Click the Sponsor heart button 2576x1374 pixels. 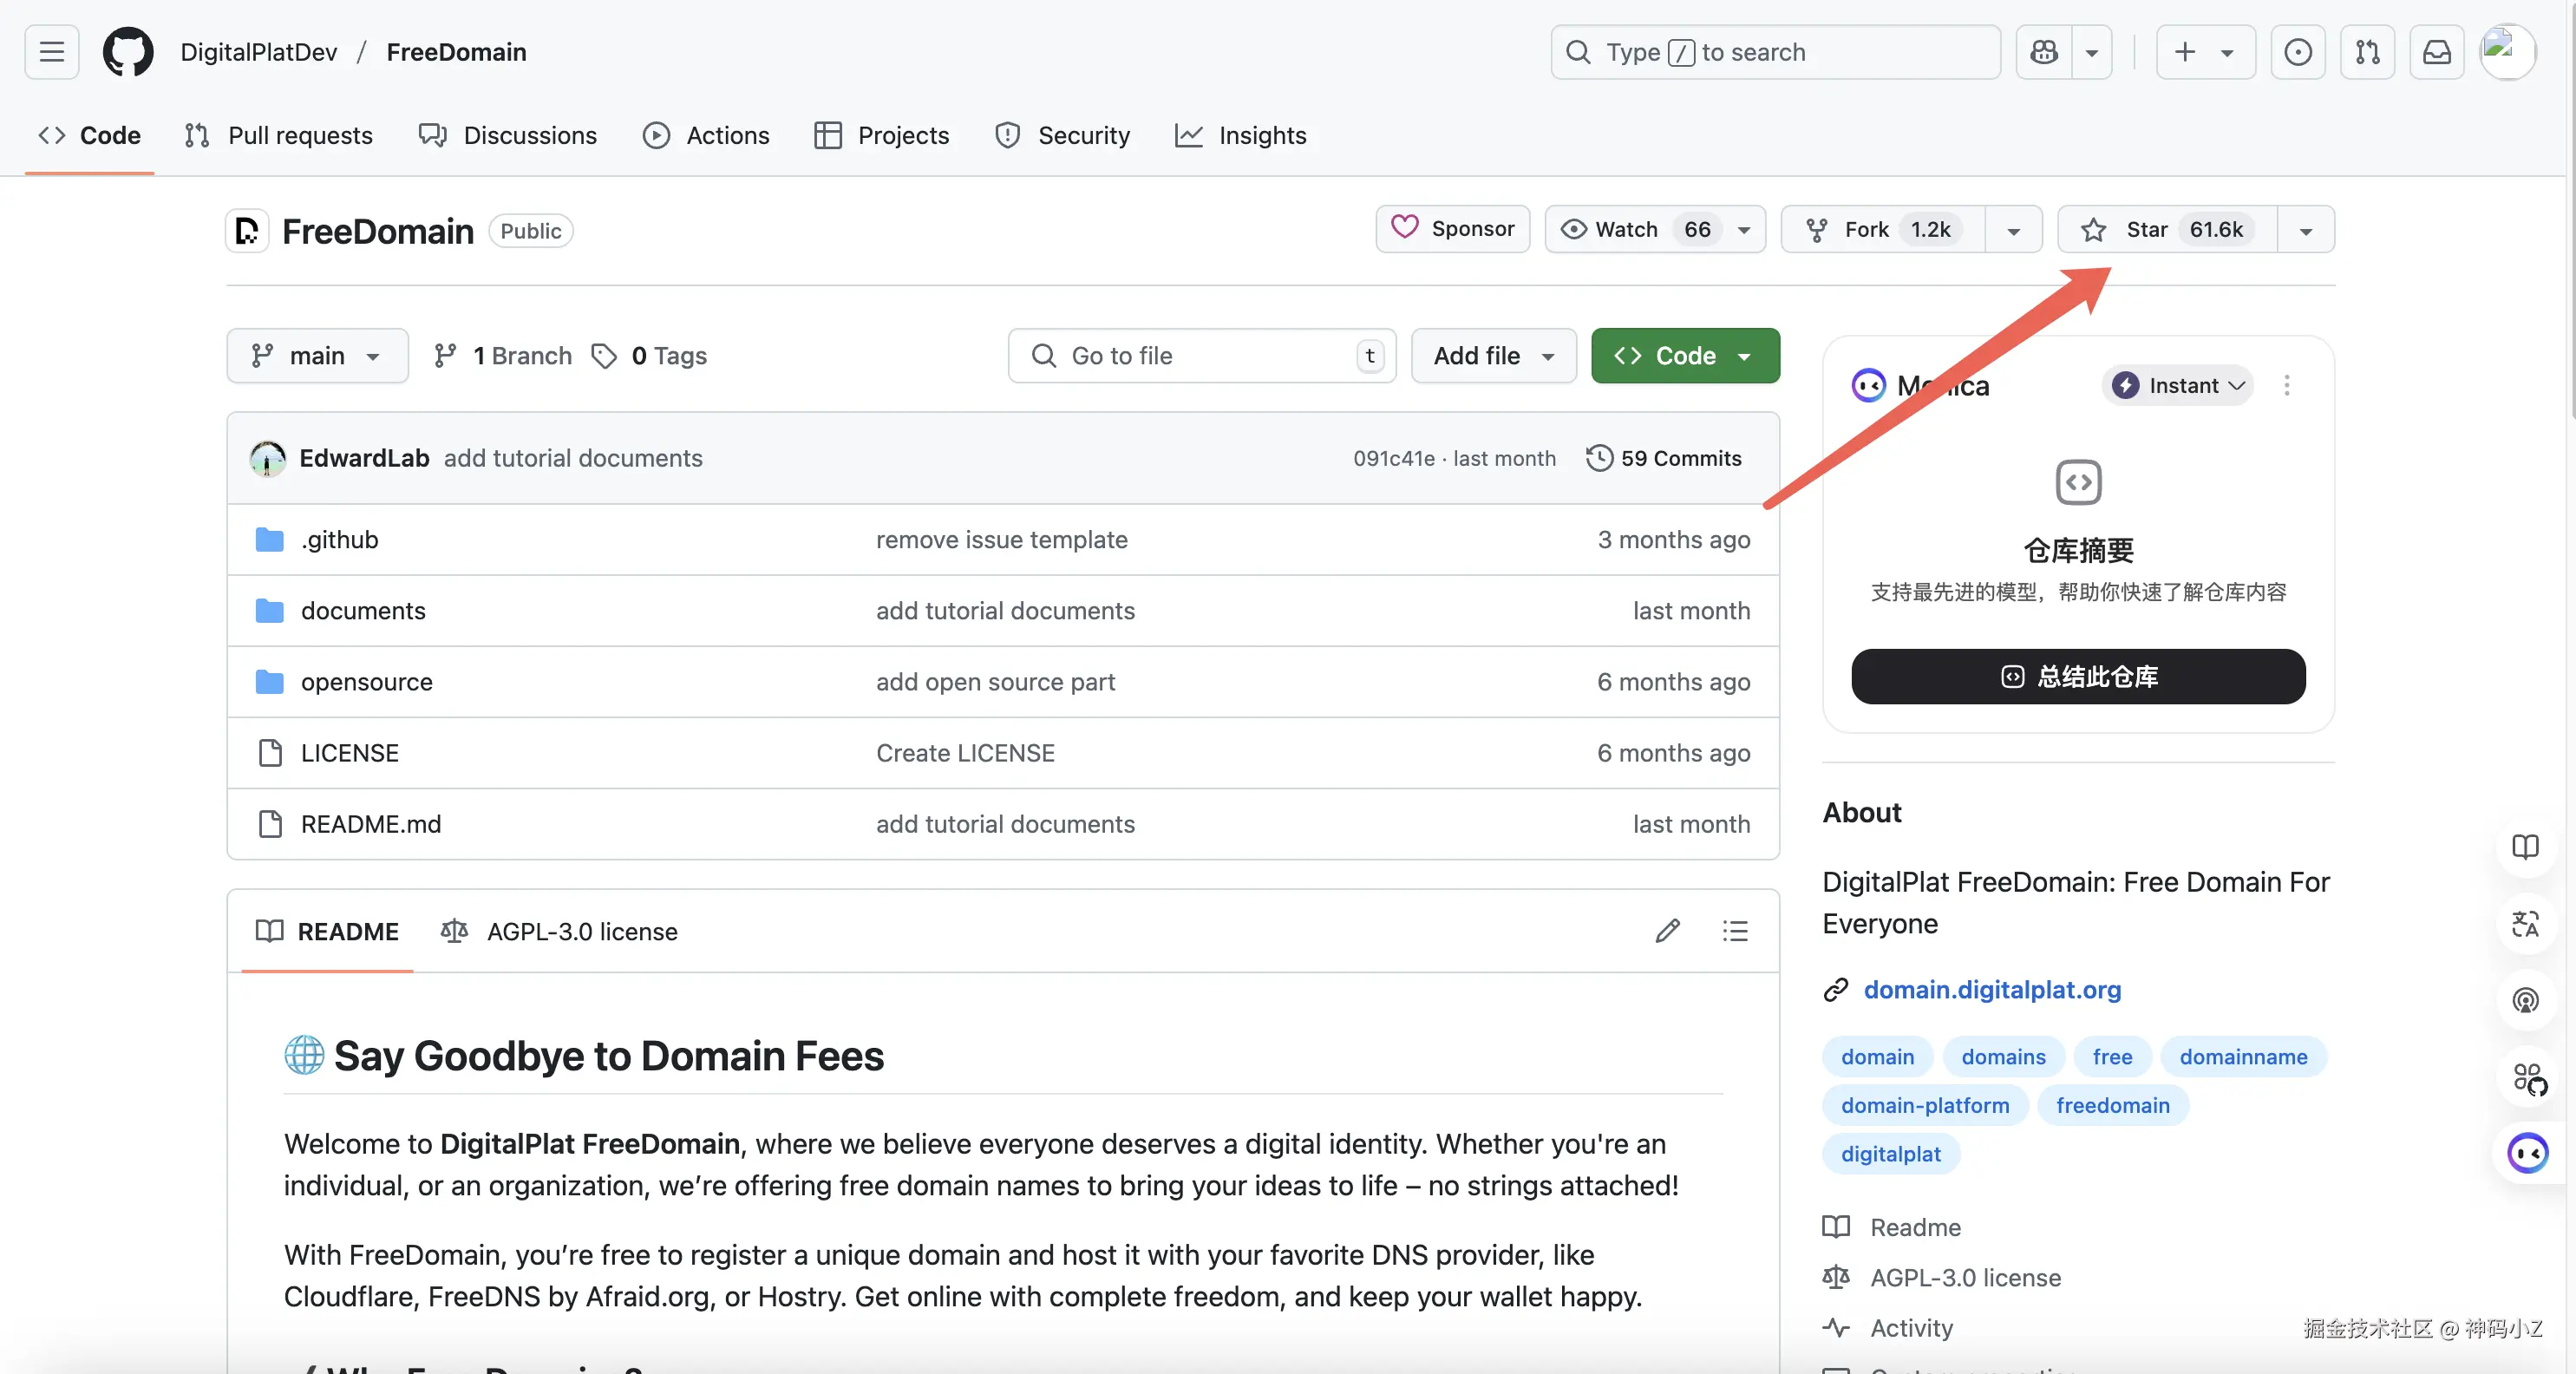(x=1452, y=229)
